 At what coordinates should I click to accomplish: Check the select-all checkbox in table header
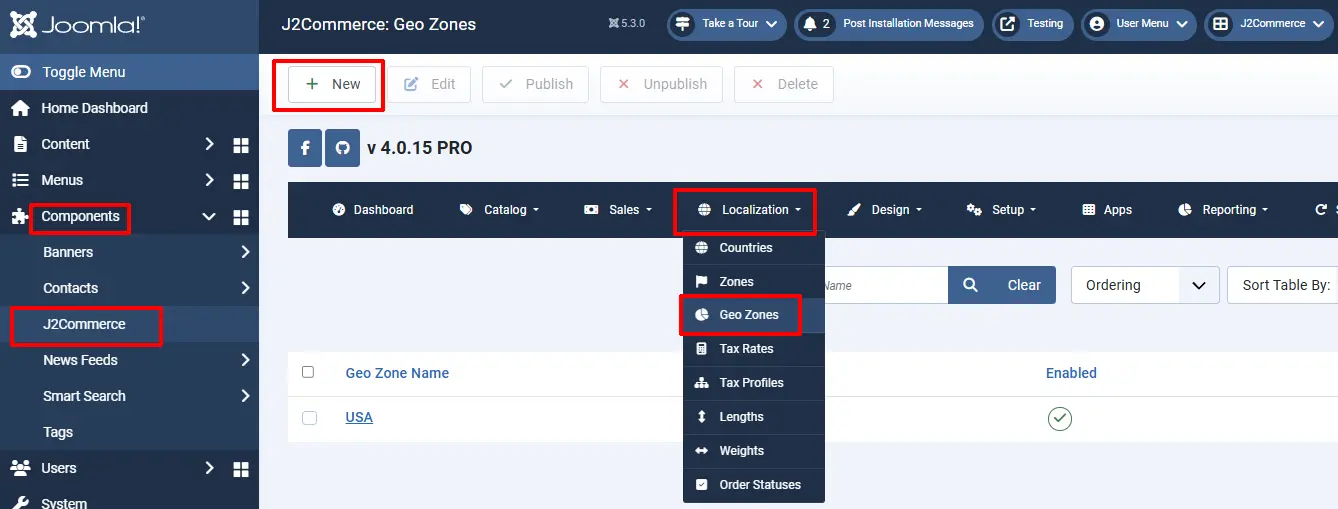[308, 372]
